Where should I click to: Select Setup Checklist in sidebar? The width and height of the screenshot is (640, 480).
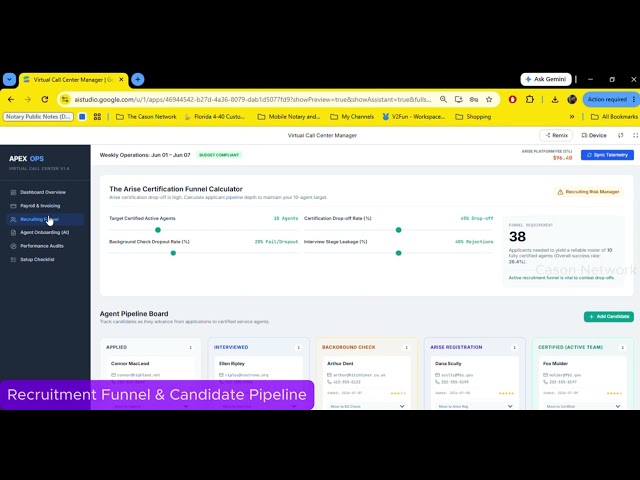click(37, 260)
